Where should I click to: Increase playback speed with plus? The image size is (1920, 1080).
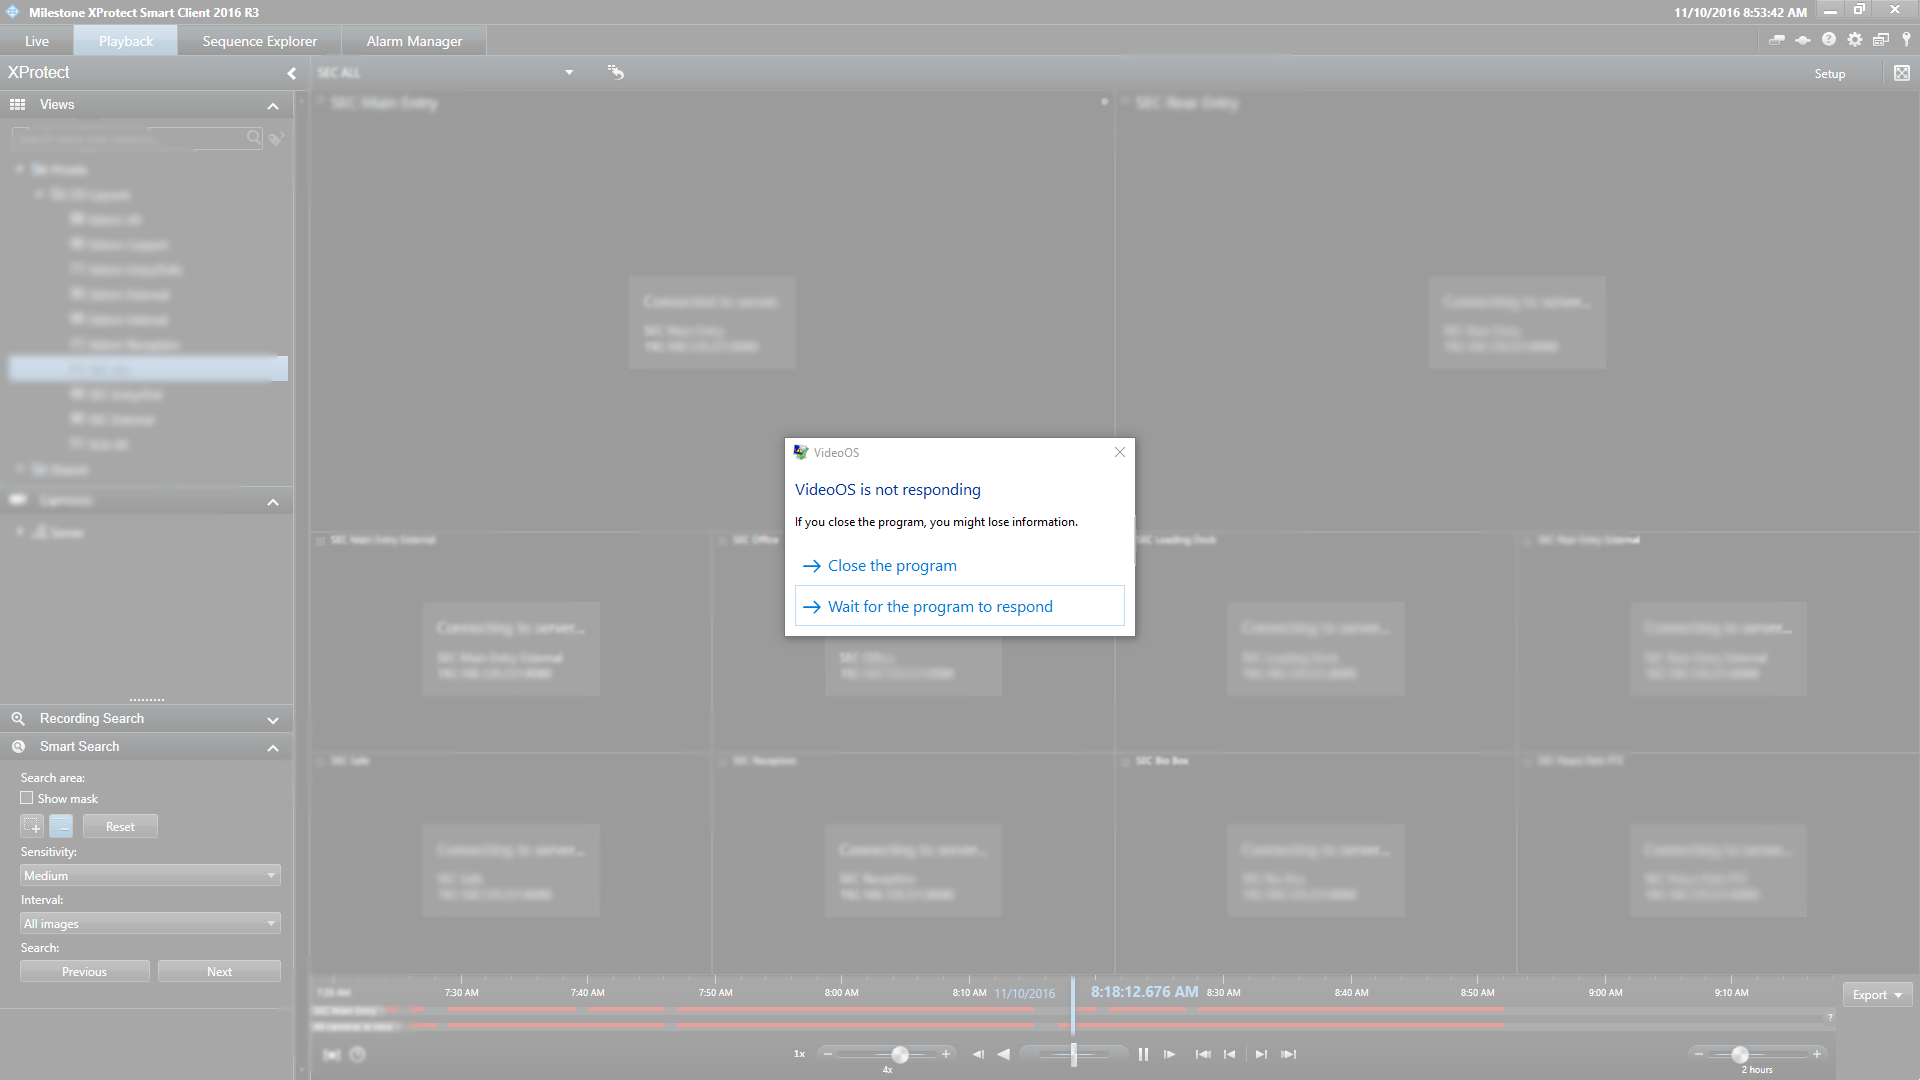click(945, 1054)
